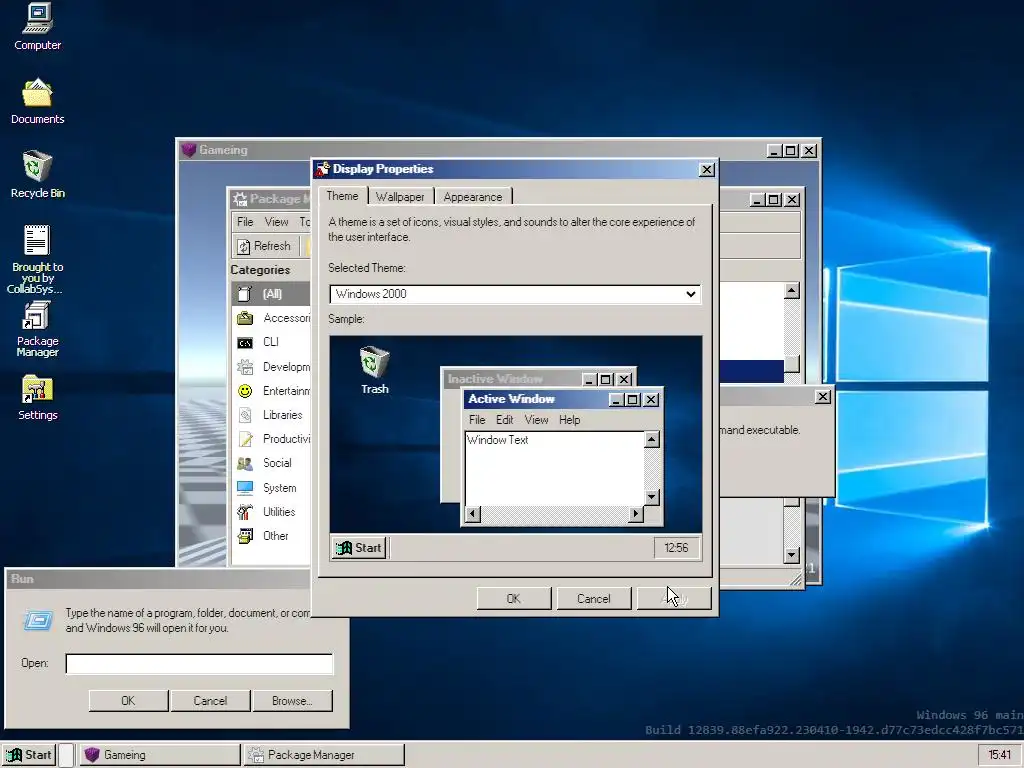Open the Settings desktop shortcut

click(x=37, y=389)
